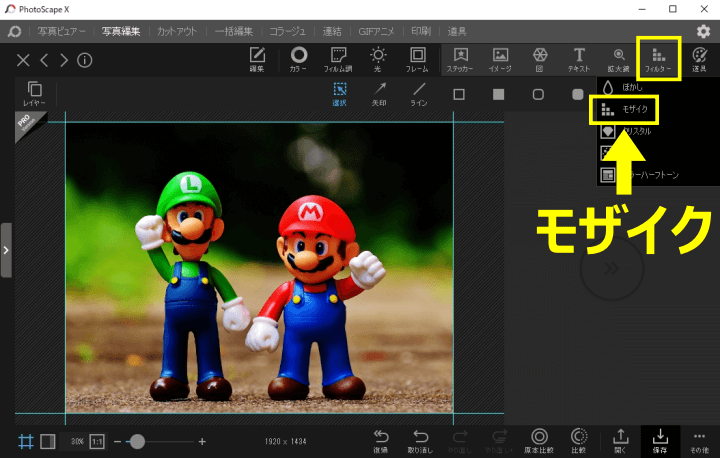Choose クリスタル from filter menu

coord(627,131)
